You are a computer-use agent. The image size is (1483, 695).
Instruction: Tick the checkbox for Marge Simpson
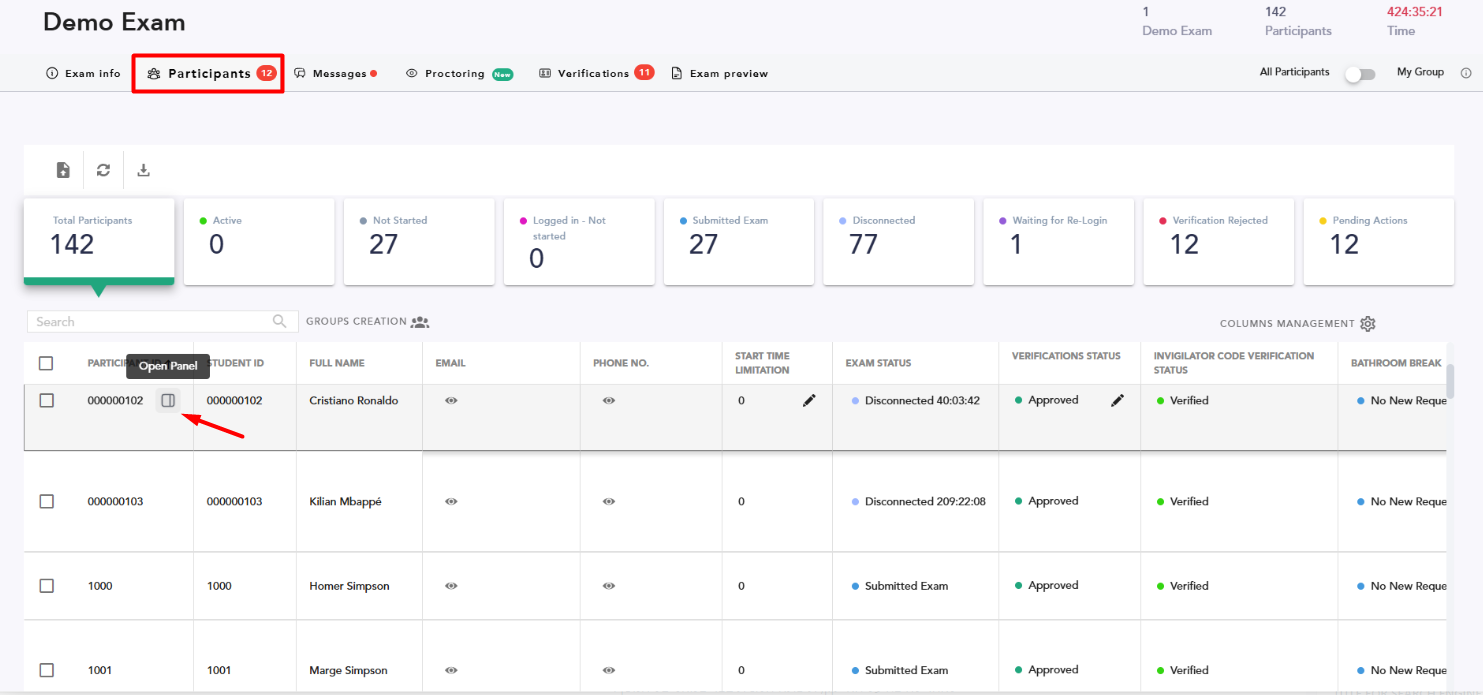(46, 670)
